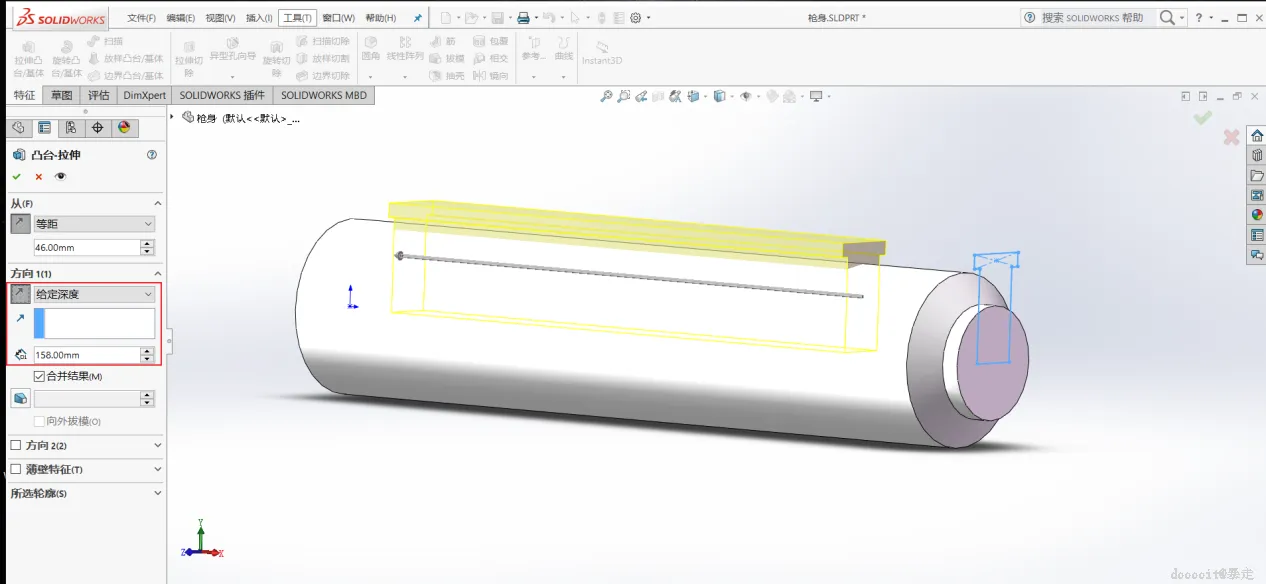Screen dimensions: 1266x584
Task: Click the pin icon beside 帮助 menu
Action: pyautogui.click(x=417, y=18)
